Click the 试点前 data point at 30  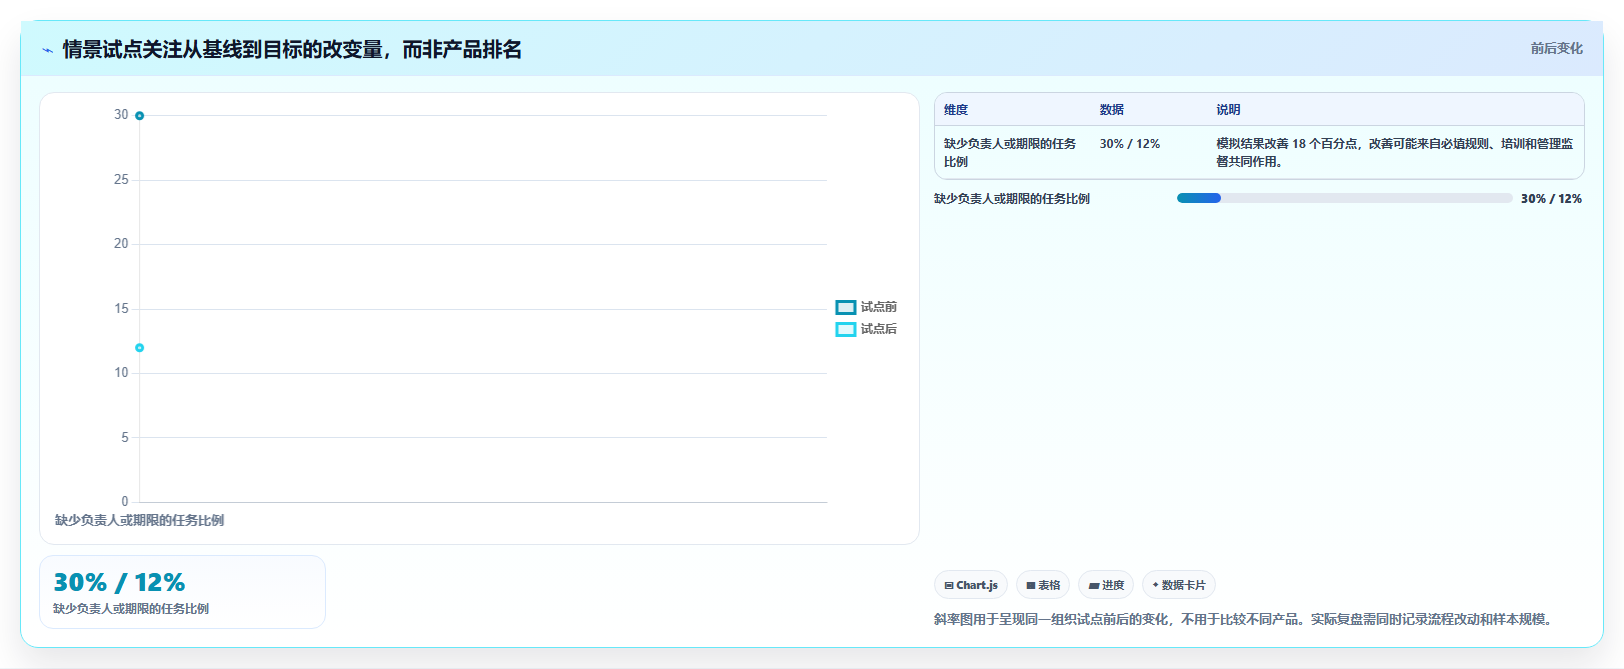tap(139, 116)
